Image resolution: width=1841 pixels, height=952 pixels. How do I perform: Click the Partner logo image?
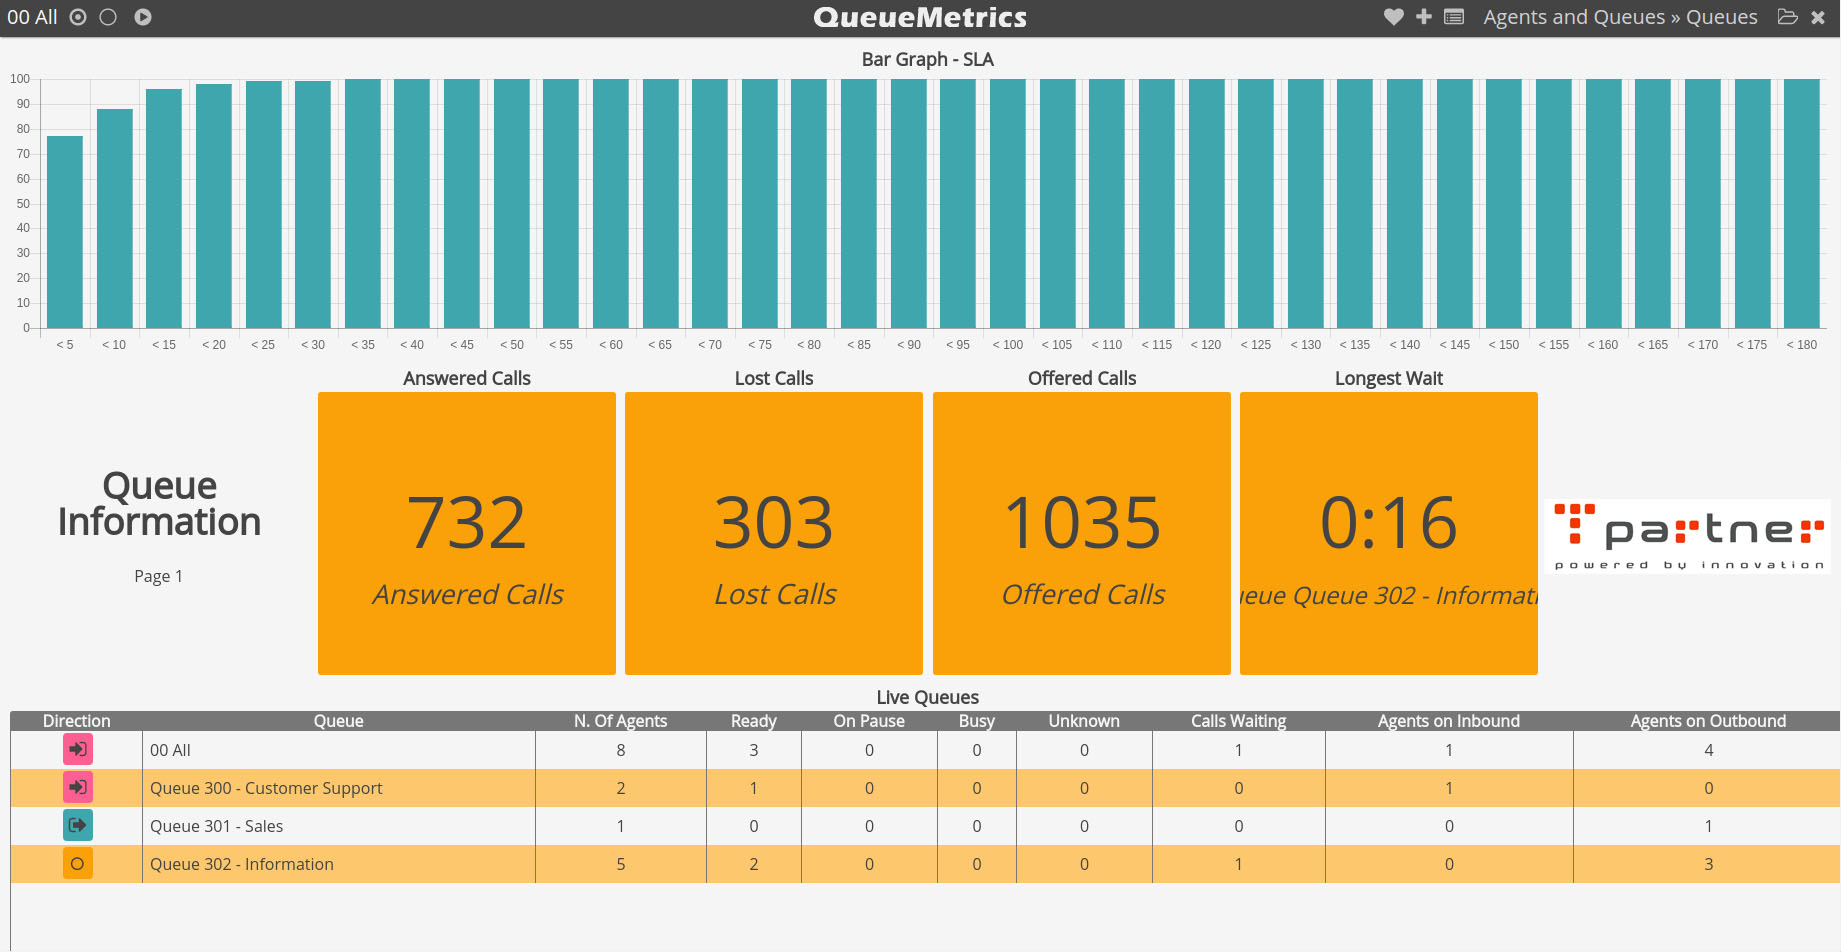click(x=1687, y=536)
